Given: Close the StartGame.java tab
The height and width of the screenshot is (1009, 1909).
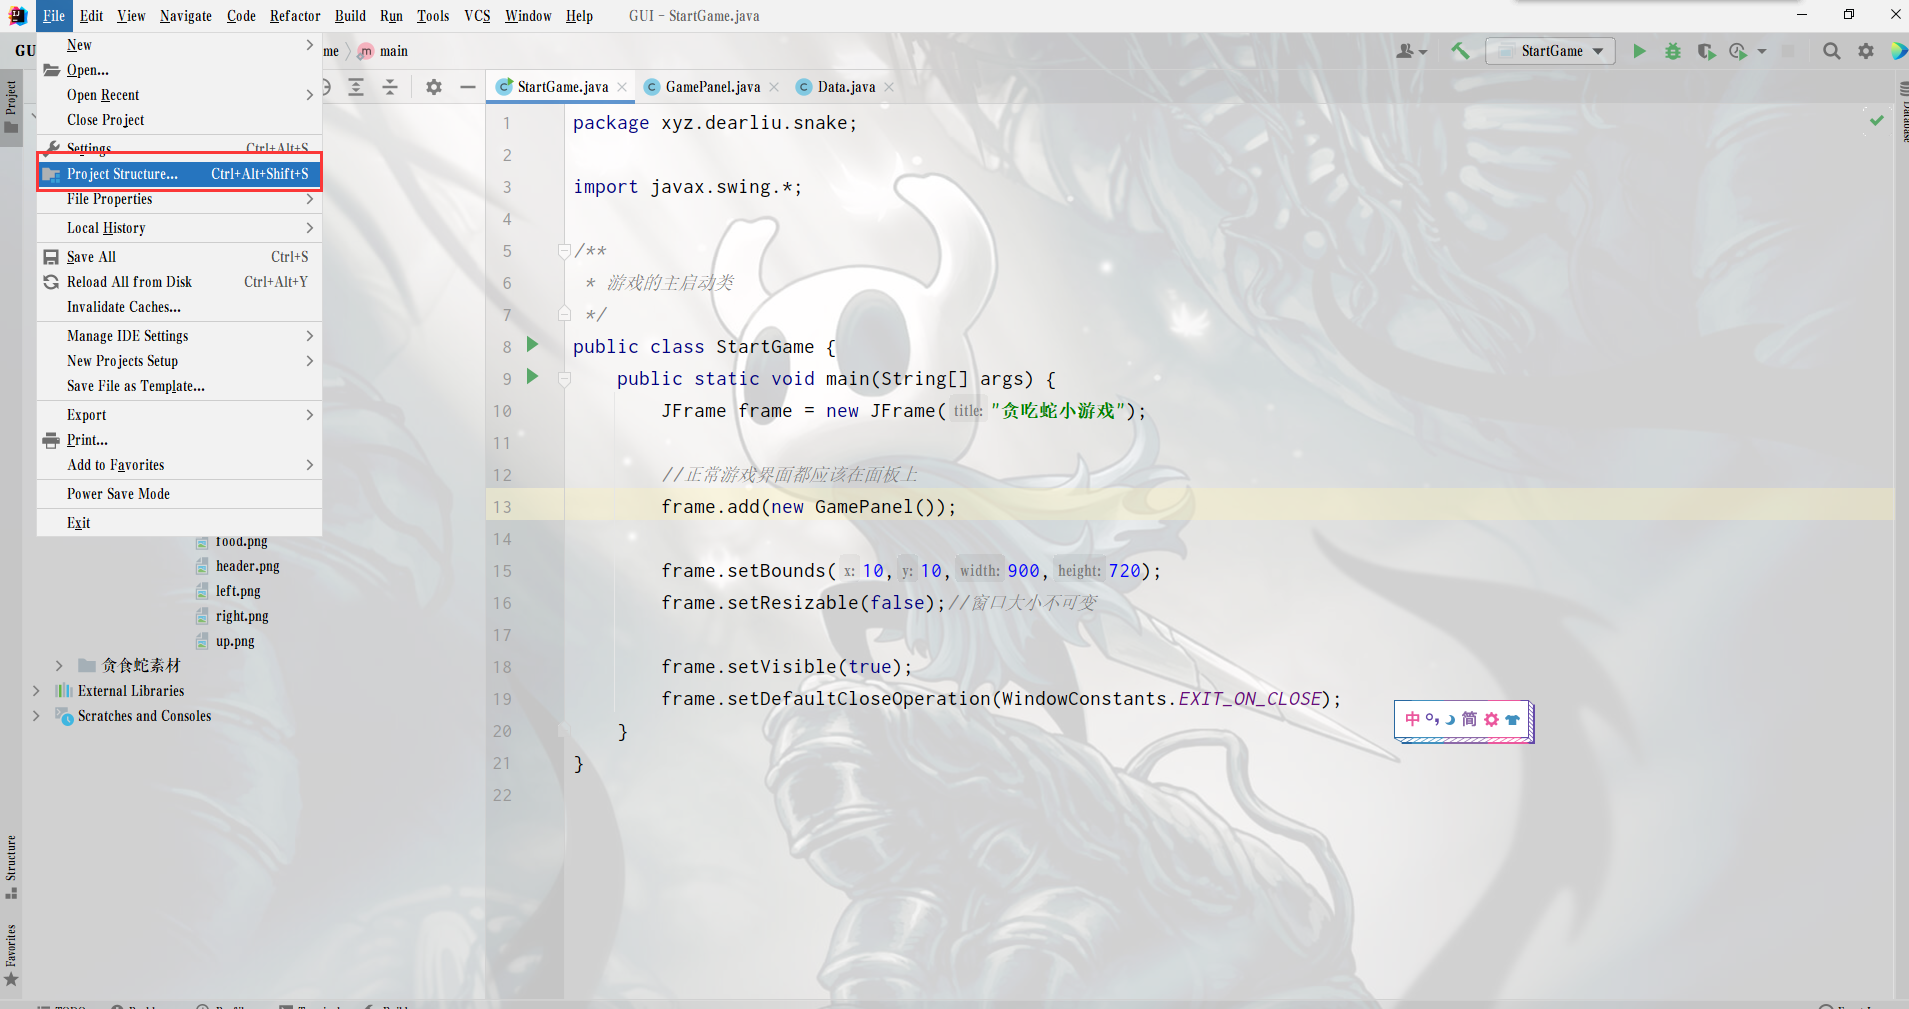Looking at the screenshot, I should 622,87.
